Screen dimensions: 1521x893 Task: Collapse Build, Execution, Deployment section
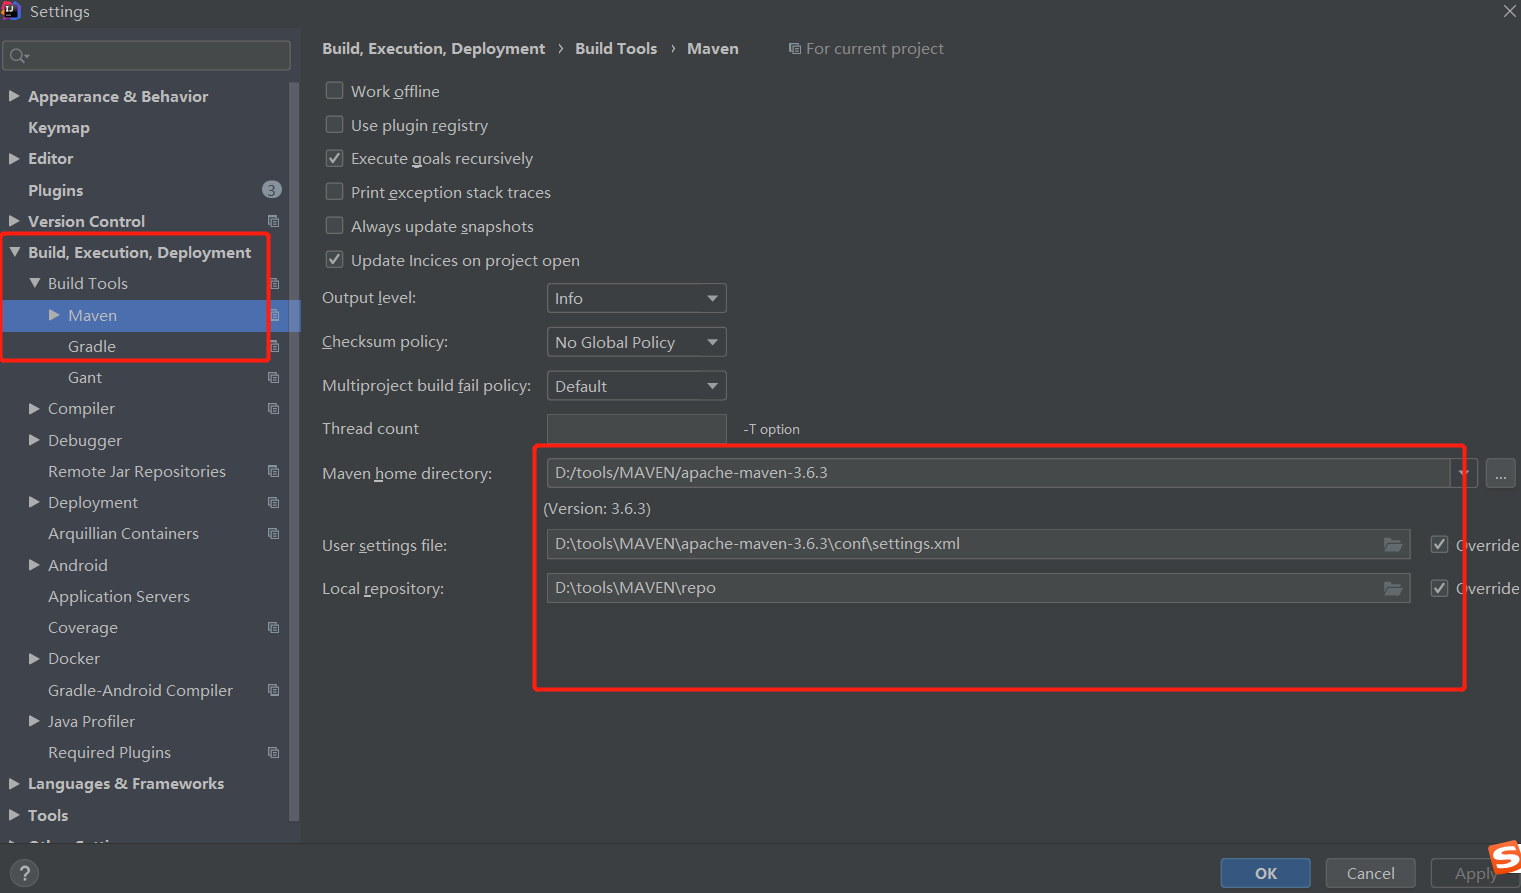pyautogui.click(x=14, y=252)
